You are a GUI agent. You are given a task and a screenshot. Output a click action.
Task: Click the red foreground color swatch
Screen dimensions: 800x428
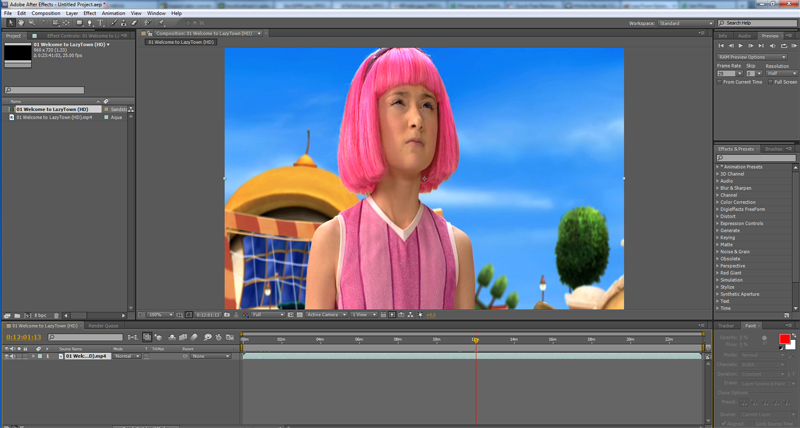(x=784, y=339)
